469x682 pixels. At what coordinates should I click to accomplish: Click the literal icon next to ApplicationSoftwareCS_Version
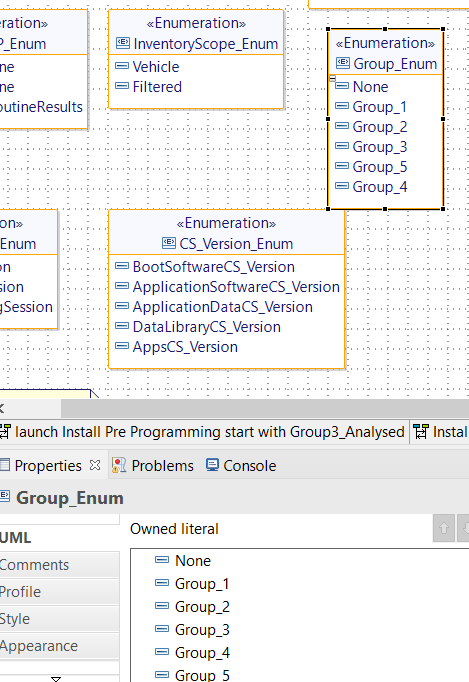[x=122, y=286]
